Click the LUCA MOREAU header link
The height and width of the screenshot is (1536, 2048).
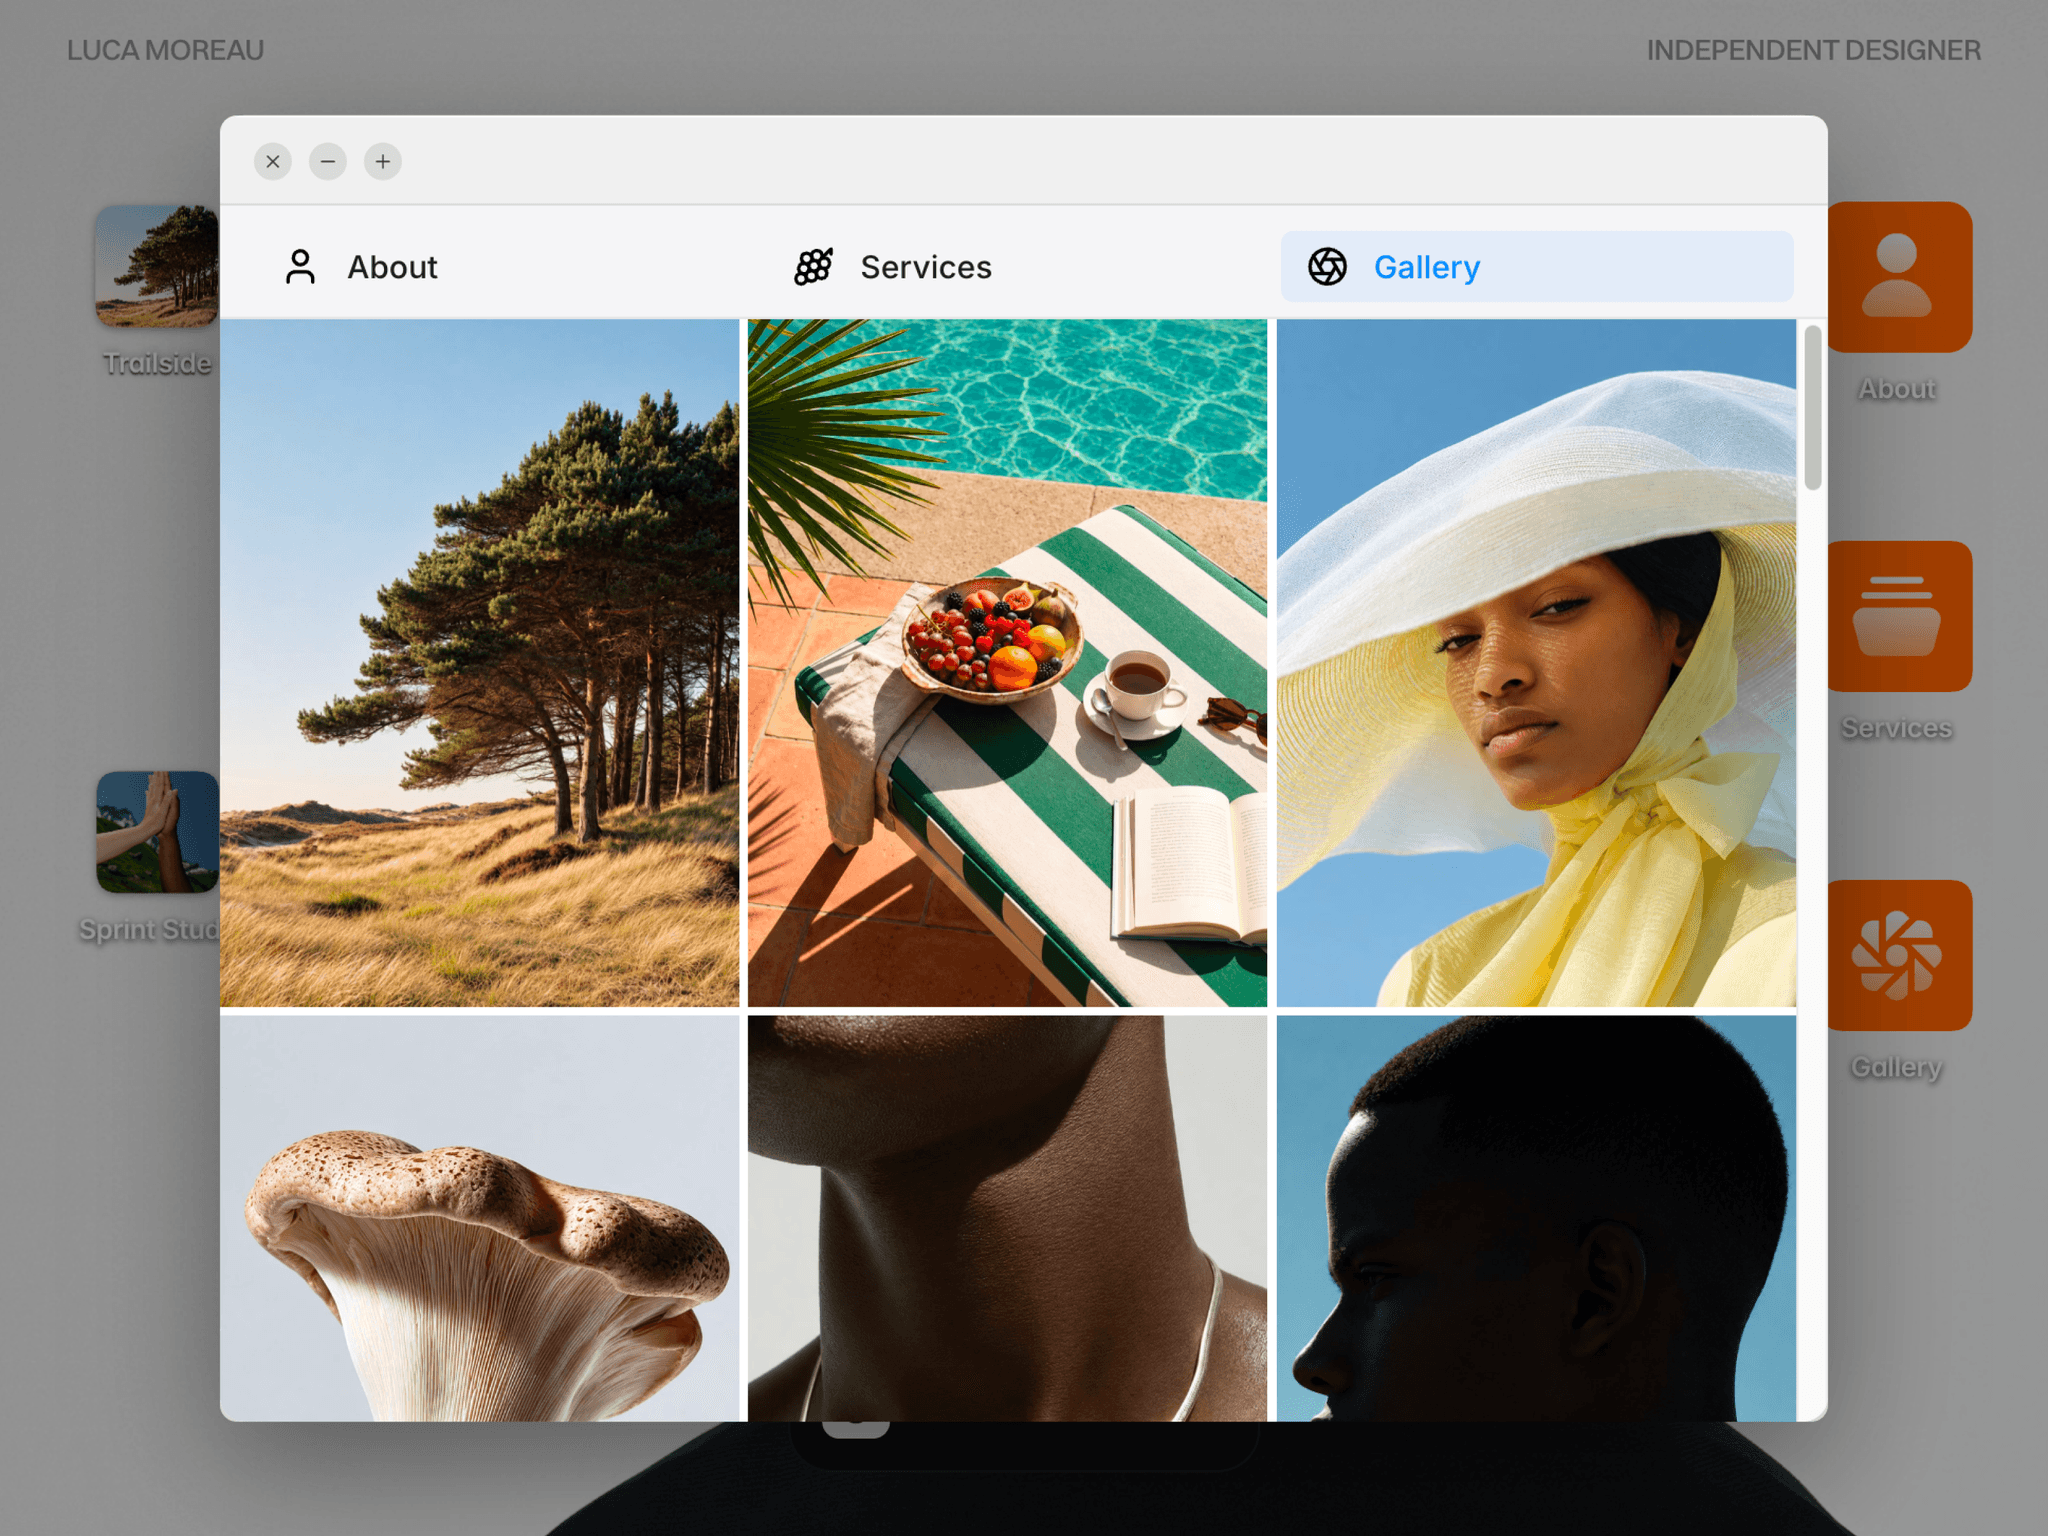166,50
